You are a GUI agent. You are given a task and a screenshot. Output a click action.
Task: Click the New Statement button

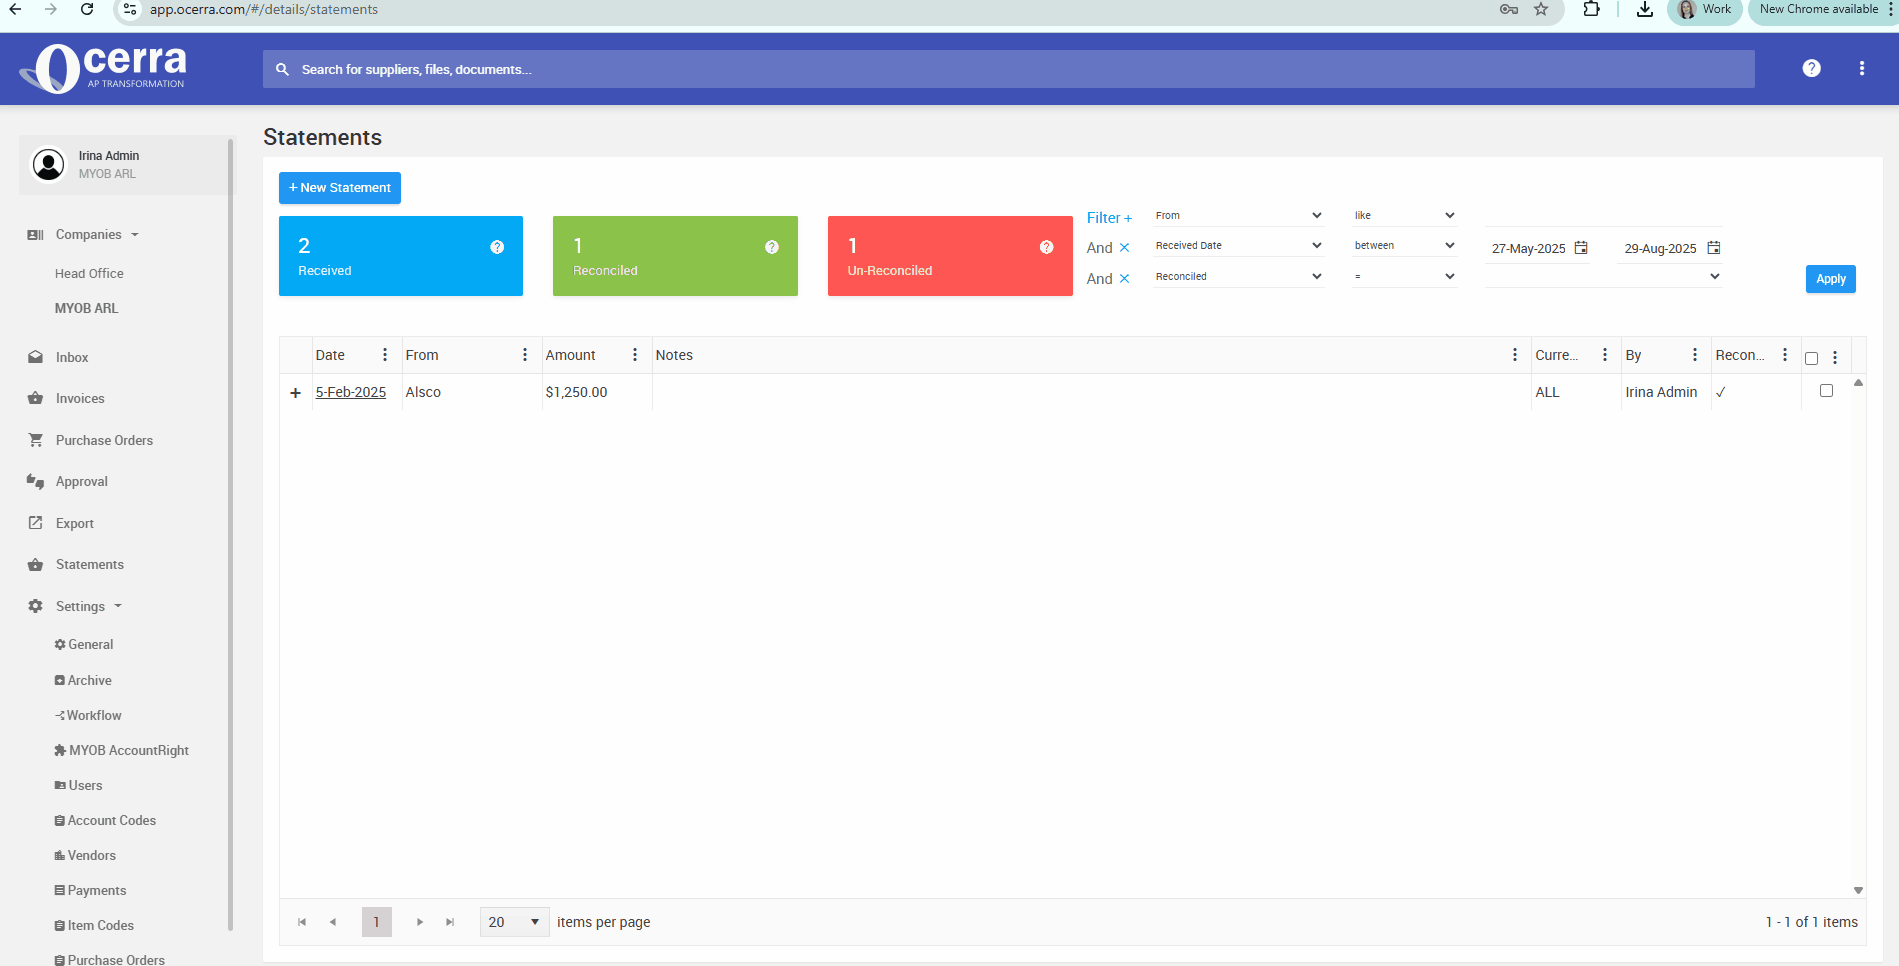[339, 188]
